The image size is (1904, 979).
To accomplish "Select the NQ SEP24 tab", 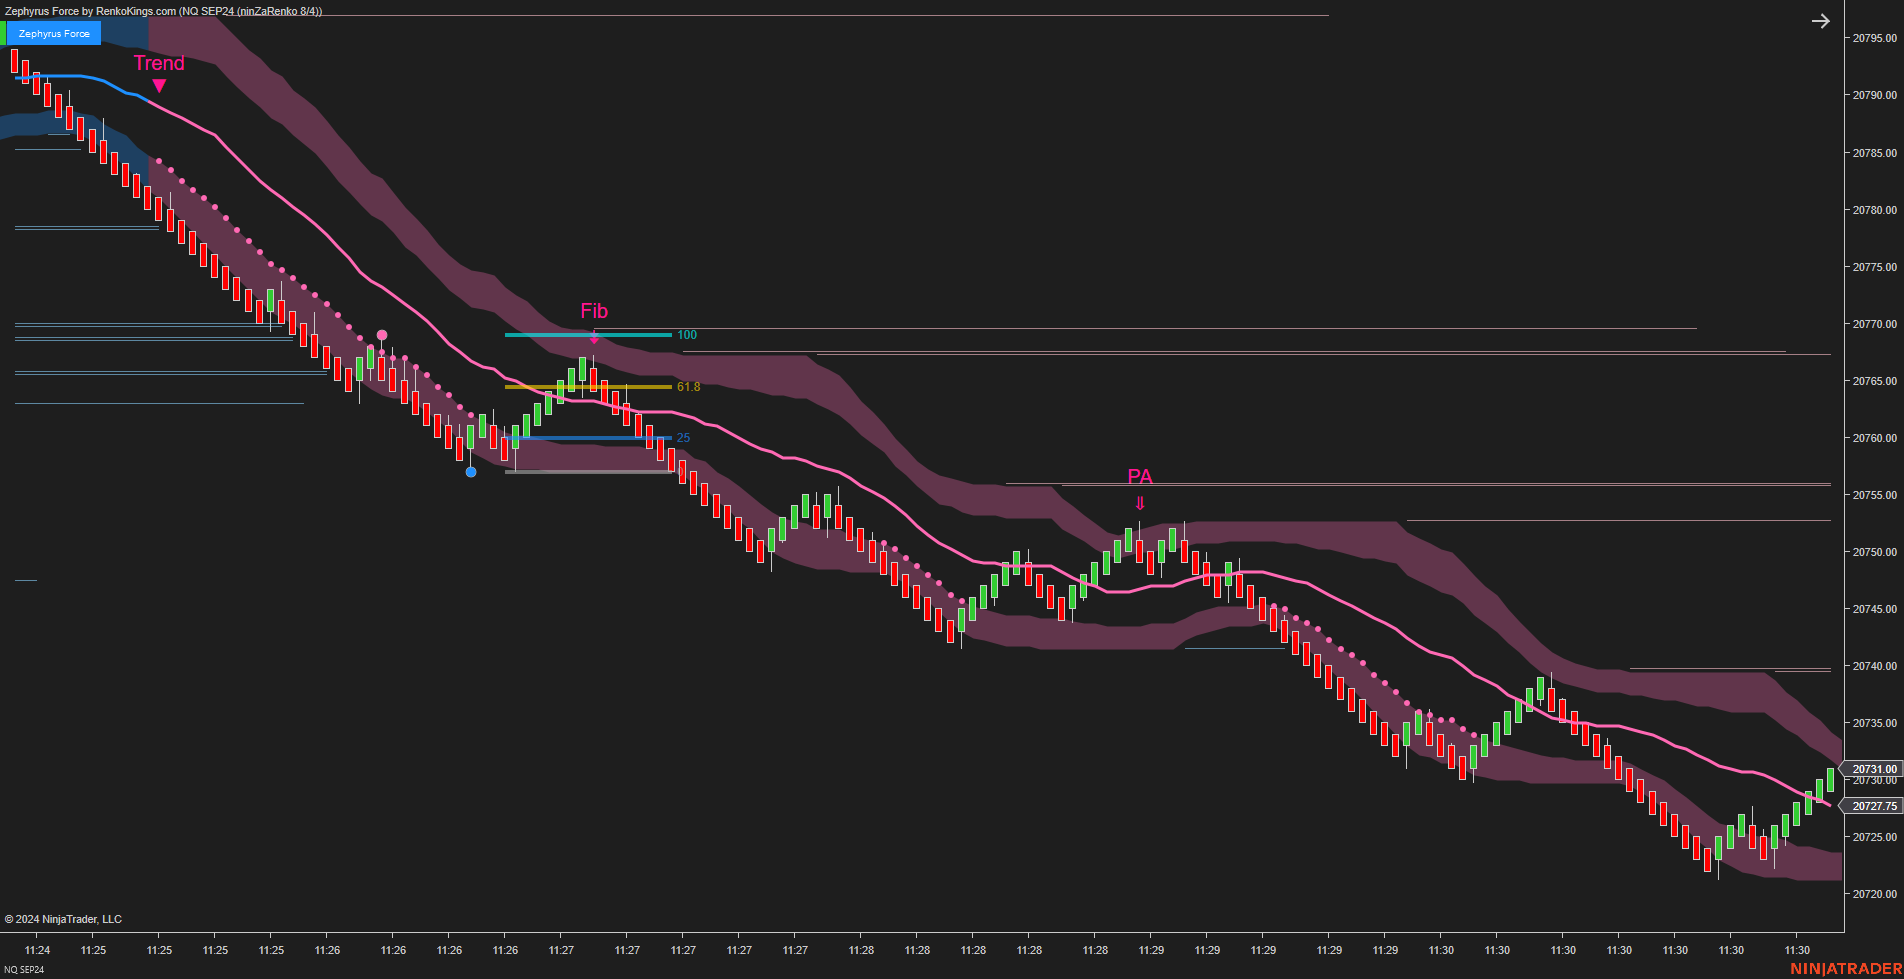I will 25,969.
